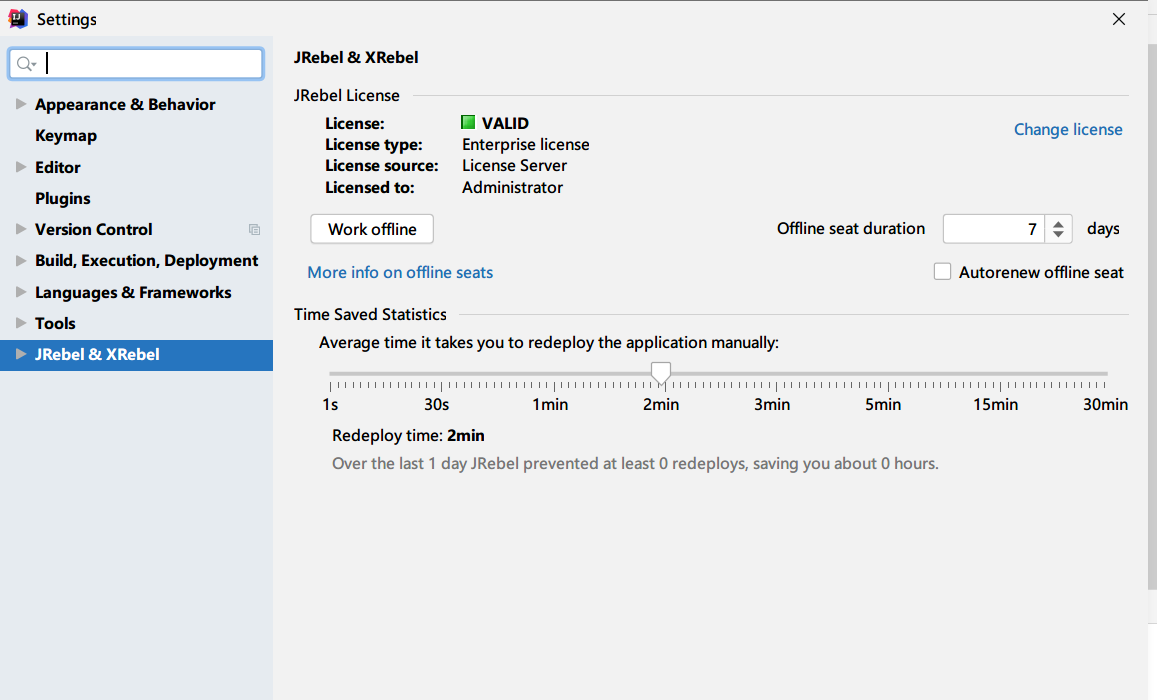This screenshot has height=700, width=1157.
Task: Click the IntelliJ logo icon in title bar
Action: pos(18,19)
